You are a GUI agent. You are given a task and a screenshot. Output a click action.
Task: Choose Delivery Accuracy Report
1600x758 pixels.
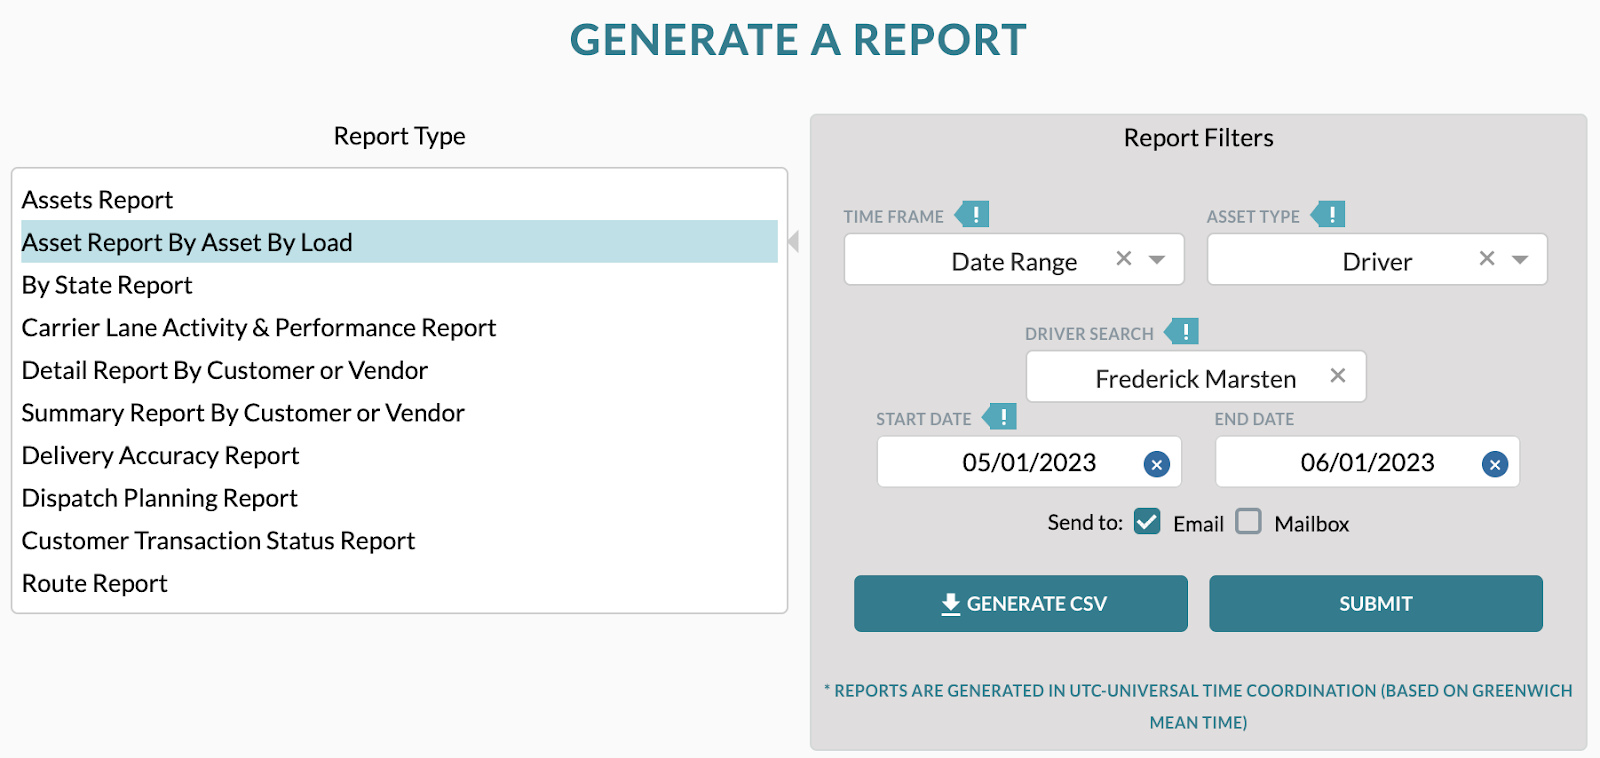(x=399, y=456)
